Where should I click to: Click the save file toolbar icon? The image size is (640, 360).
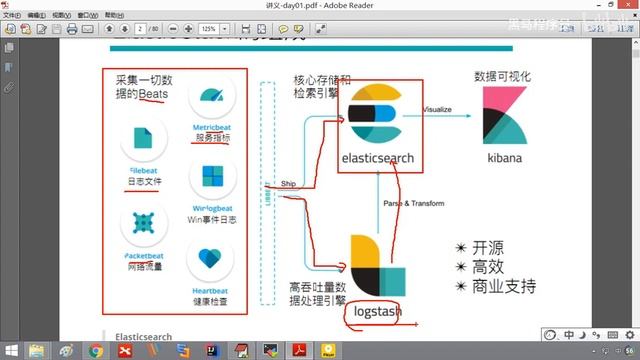(x=56, y=29)
